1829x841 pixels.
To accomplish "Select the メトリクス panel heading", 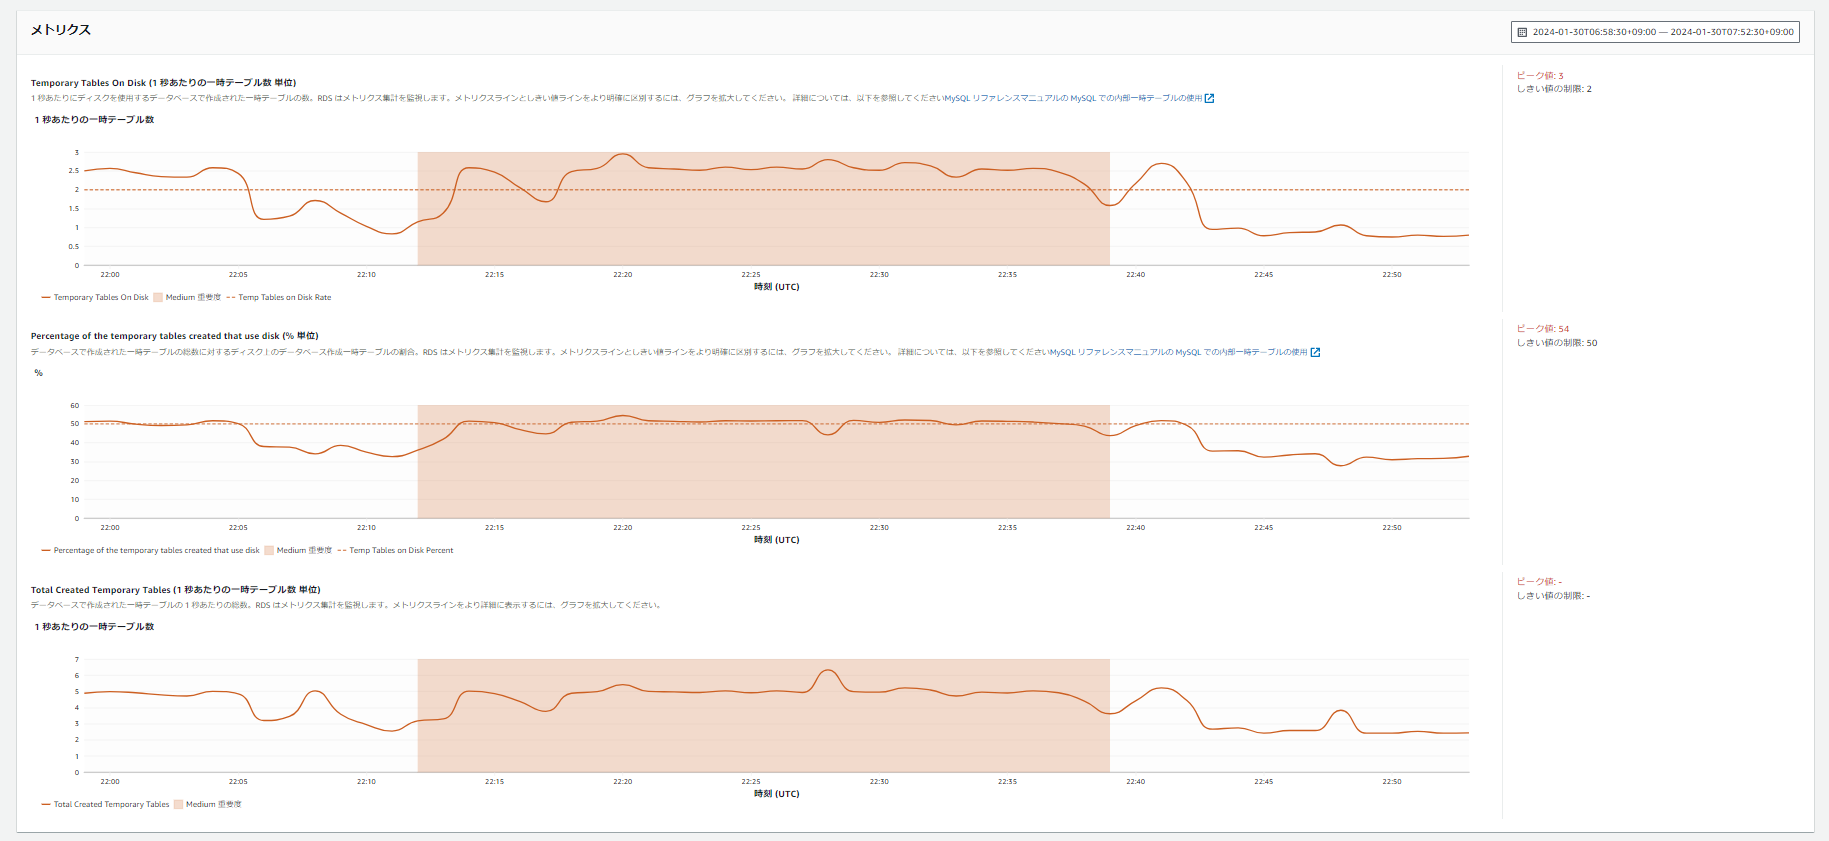I will click(x=60, y=30).
